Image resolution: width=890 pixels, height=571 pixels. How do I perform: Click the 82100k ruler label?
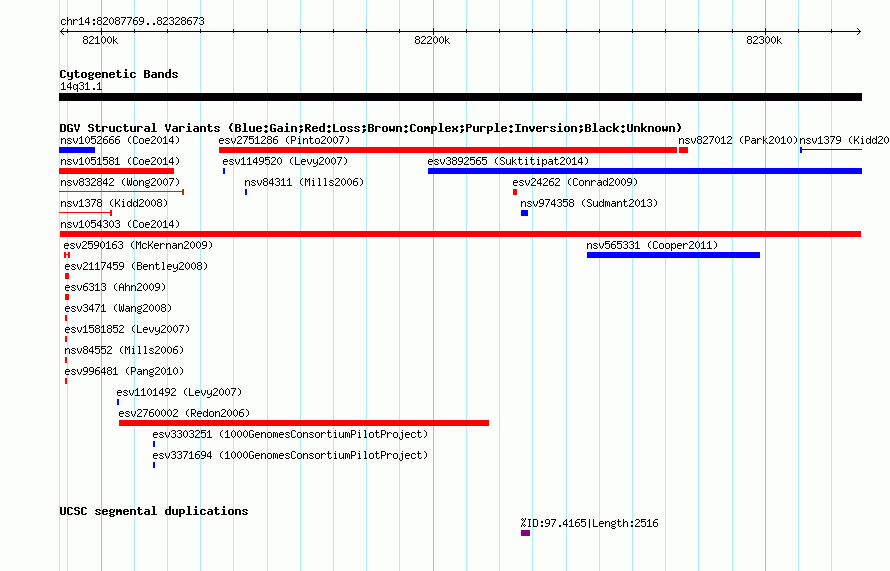tap(100, 40)
